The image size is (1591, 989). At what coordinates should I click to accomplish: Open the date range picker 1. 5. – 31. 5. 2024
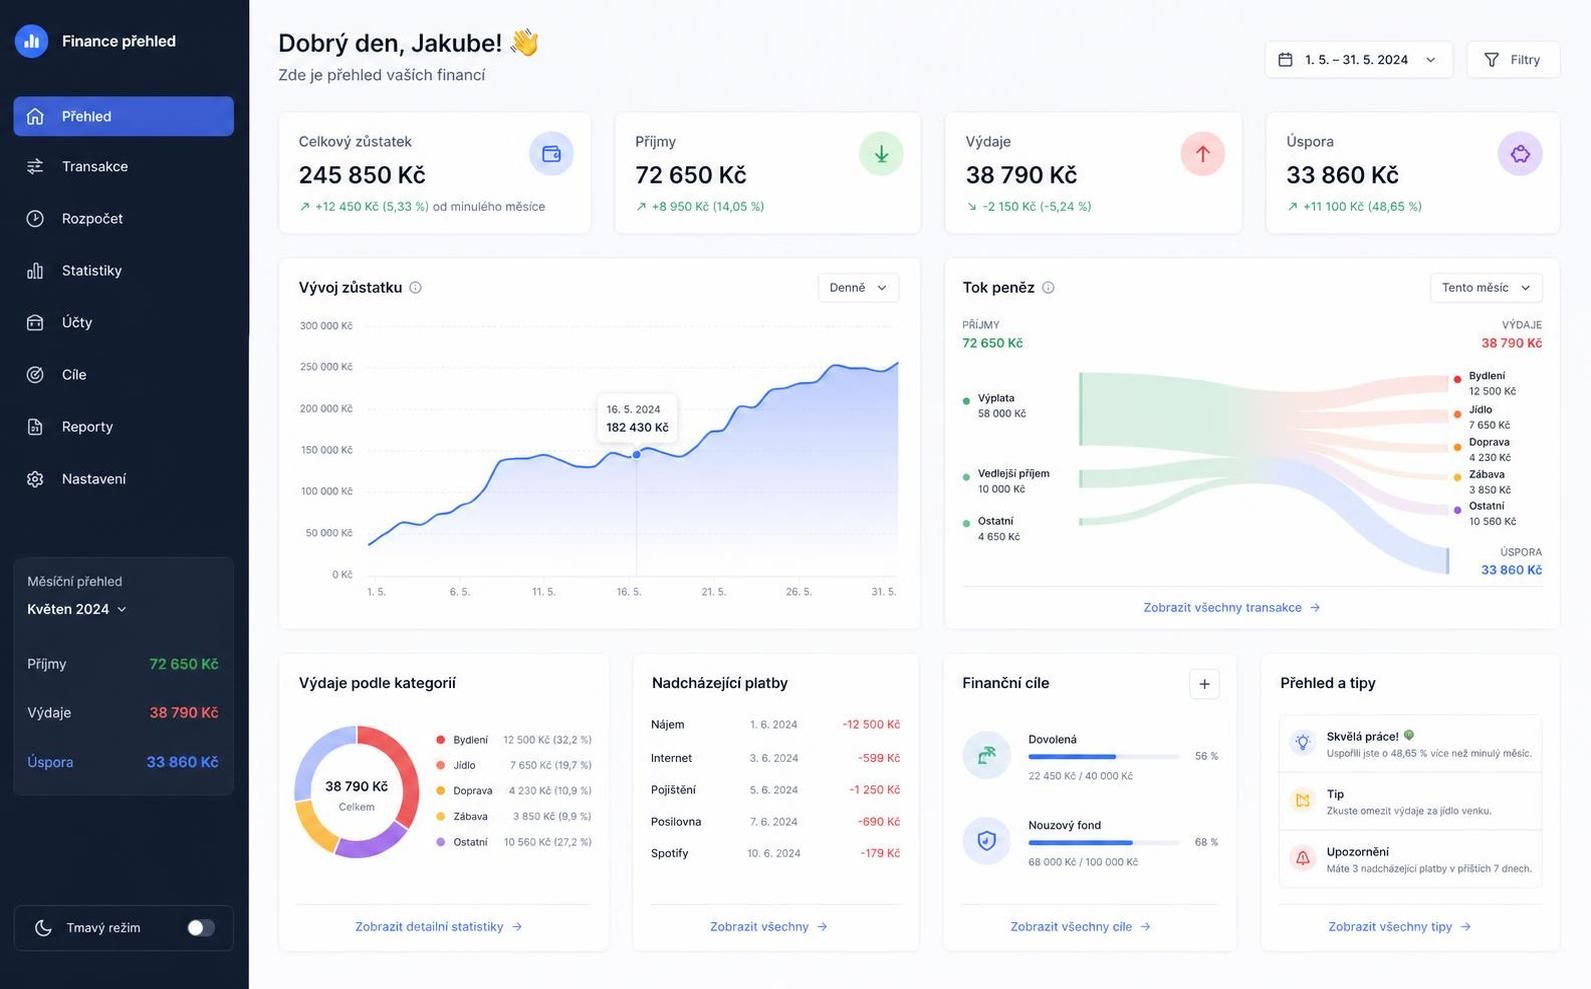1358,60
